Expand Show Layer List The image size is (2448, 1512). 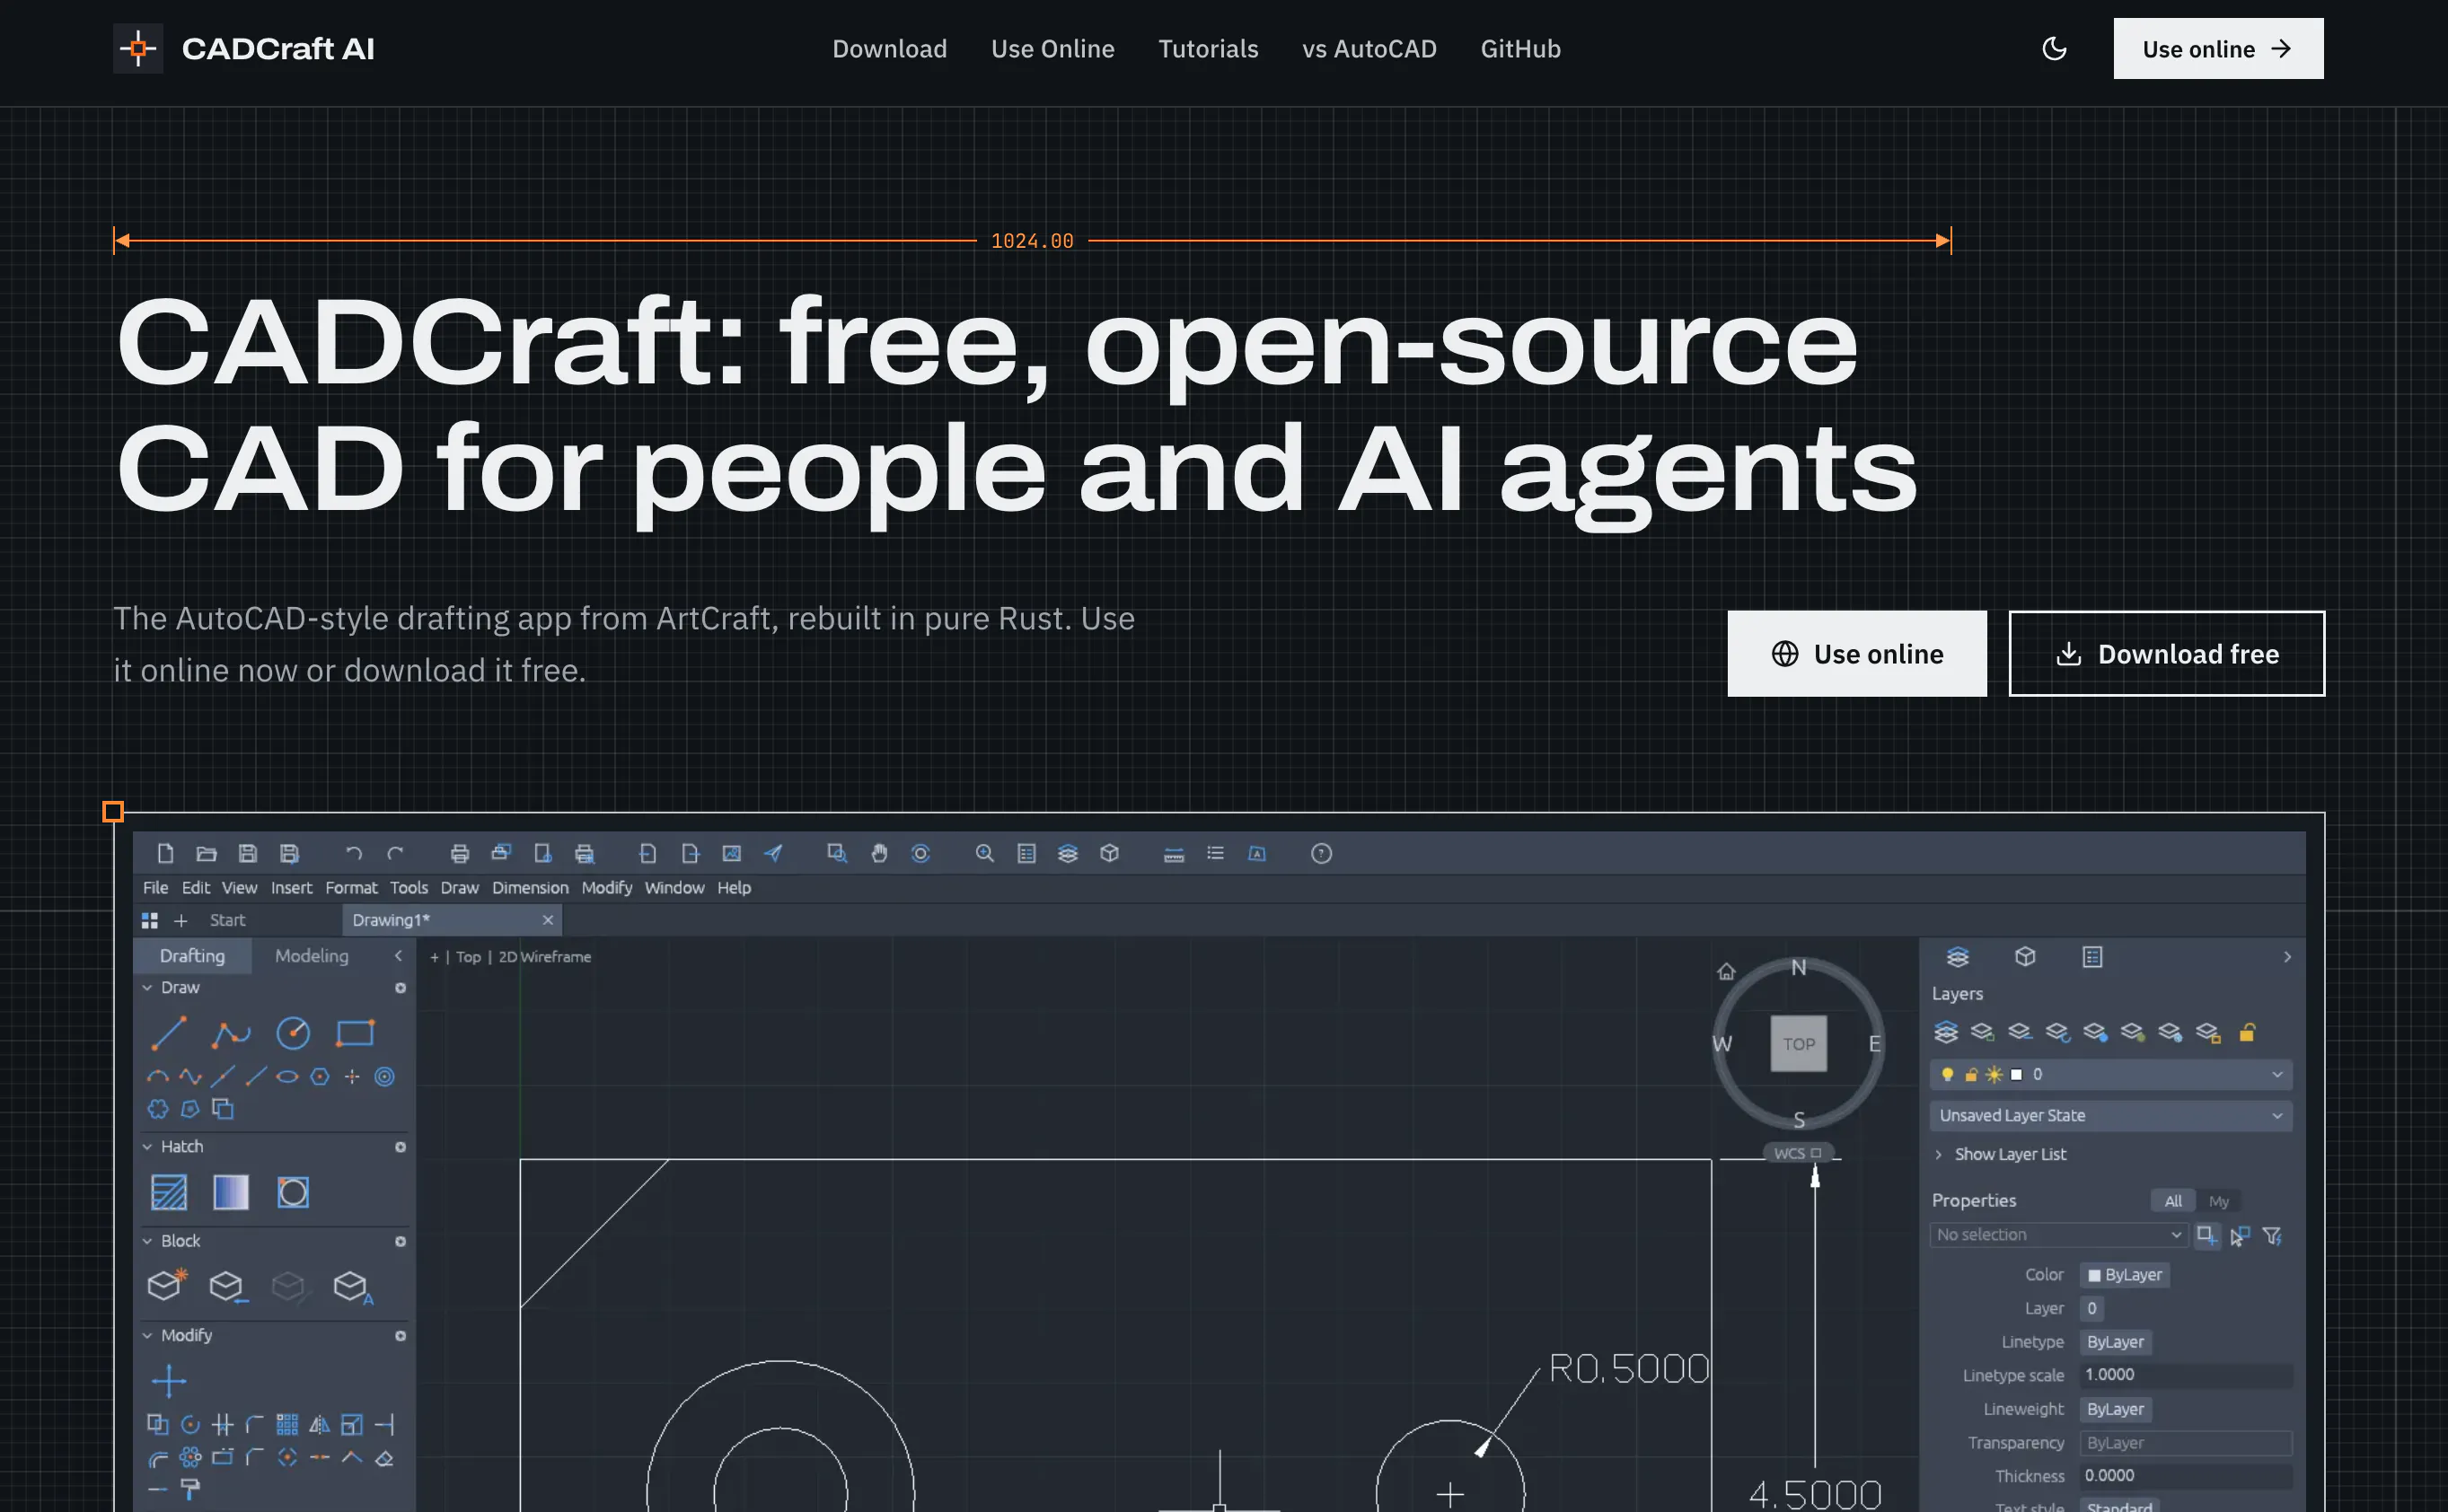coord(2000,1154)
